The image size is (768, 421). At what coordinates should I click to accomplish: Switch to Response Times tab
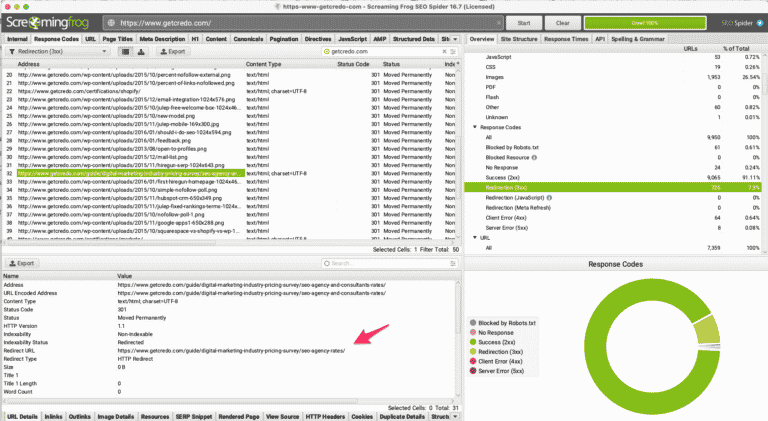pos(566,39)
